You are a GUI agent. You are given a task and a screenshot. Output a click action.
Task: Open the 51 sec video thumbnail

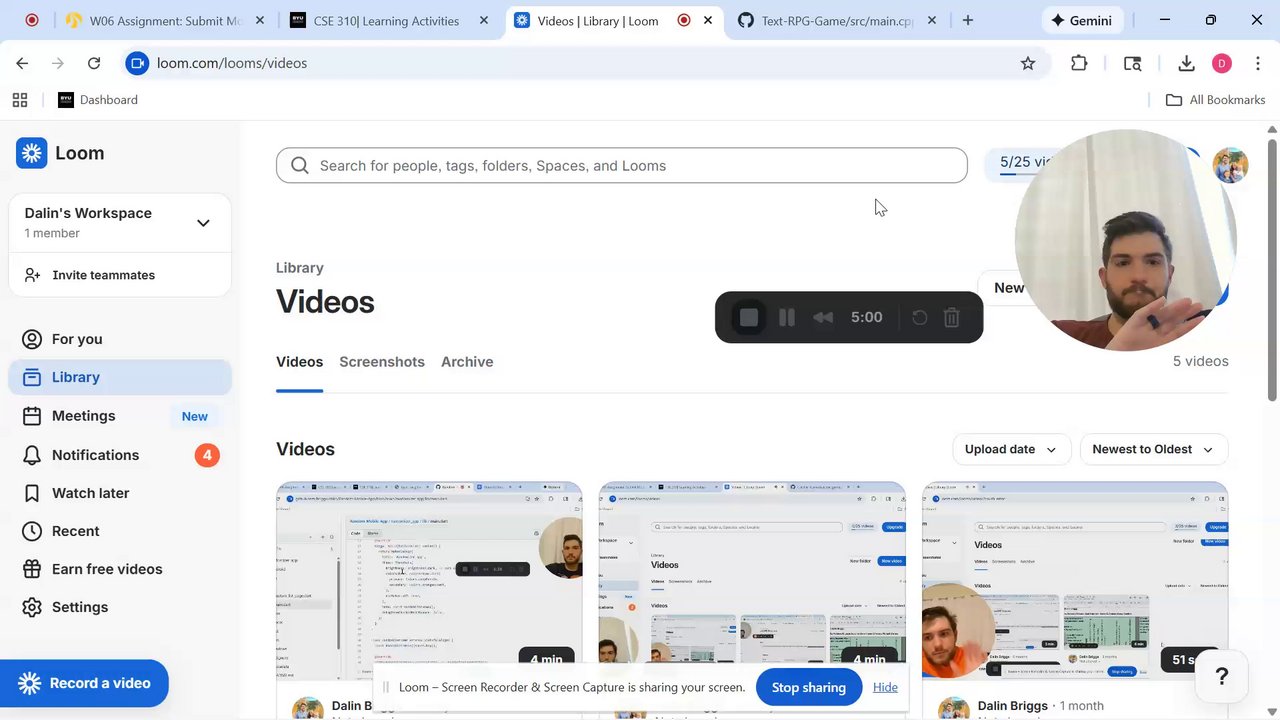coord(1075,581)
